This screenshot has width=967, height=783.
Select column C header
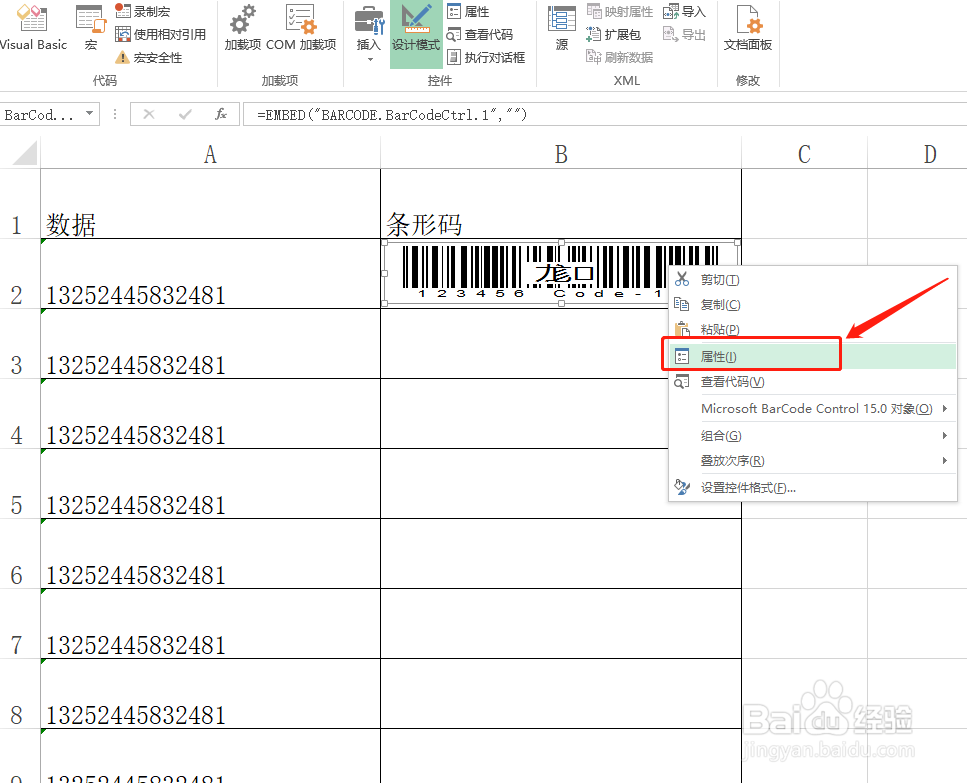(x=804, y=154)
